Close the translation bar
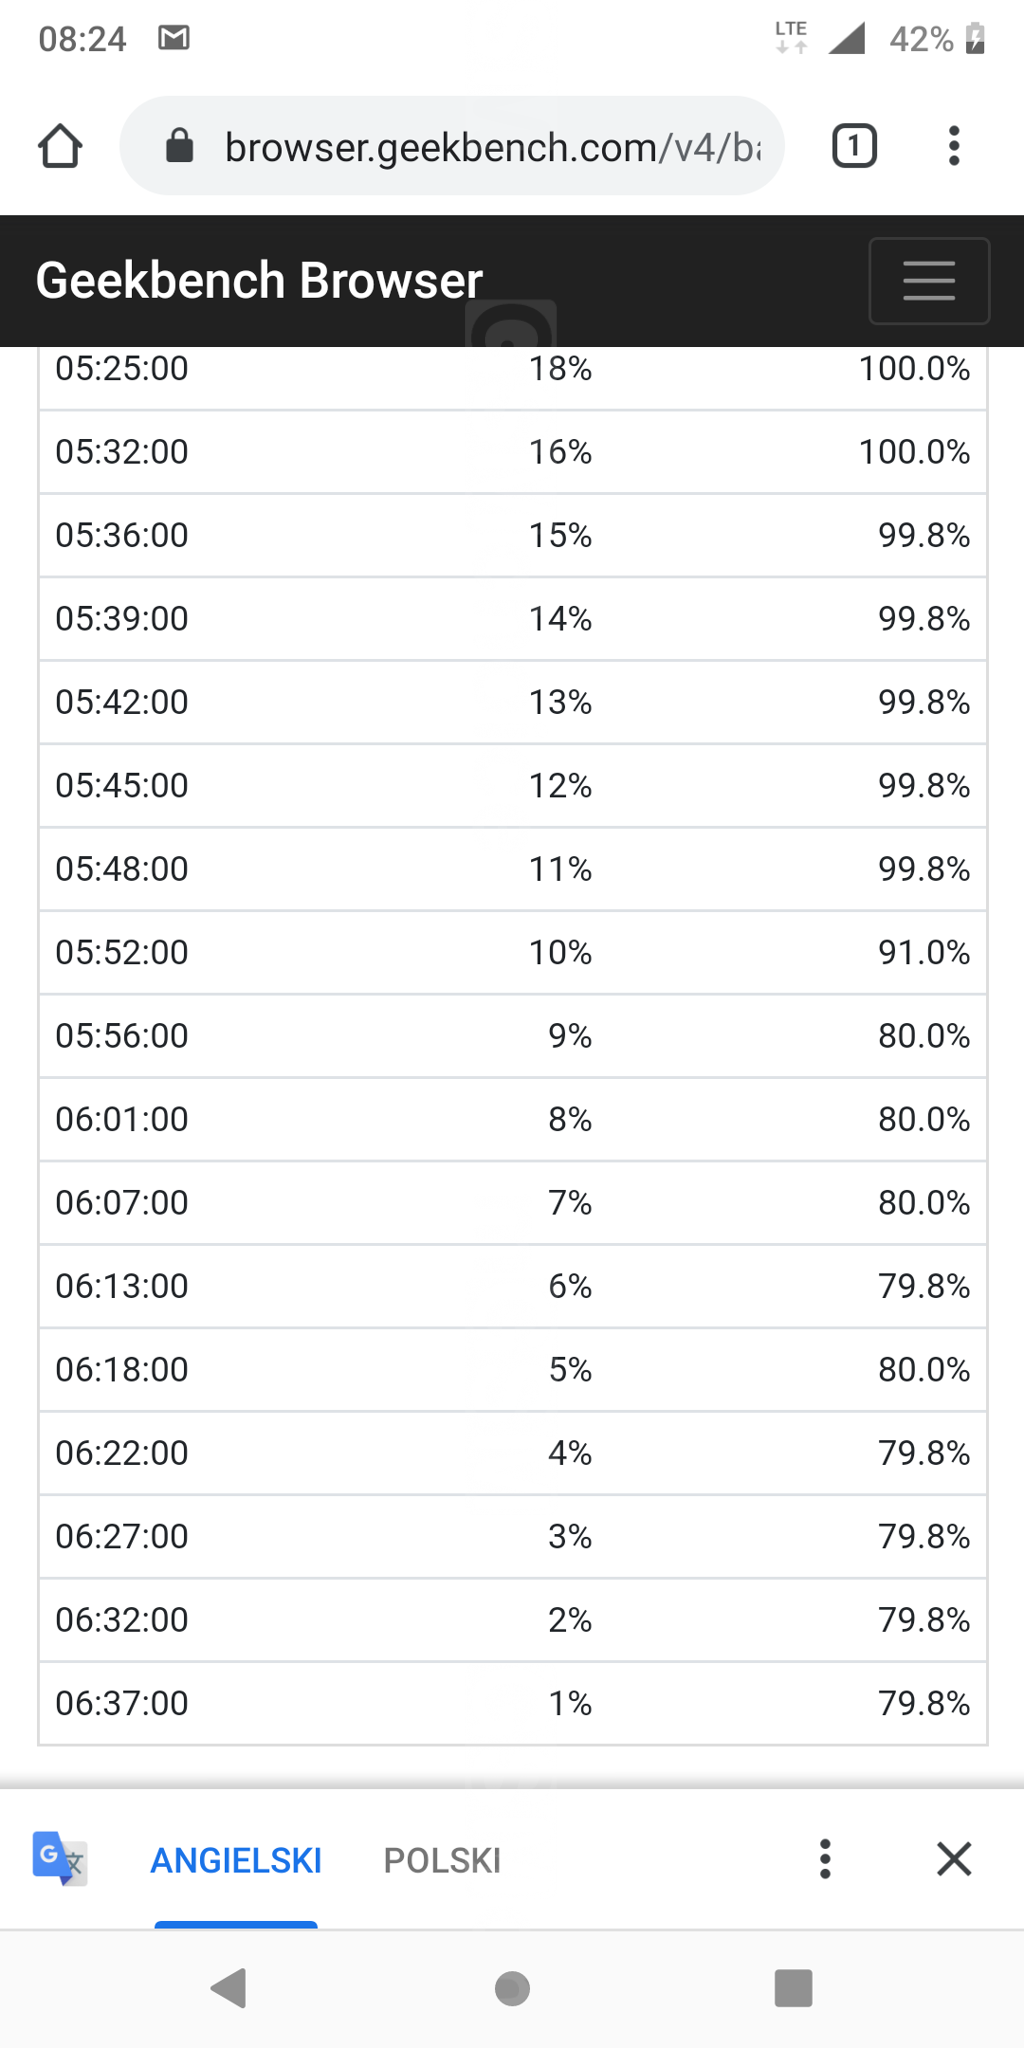The image size is (1024, 2048). (x=954, y=1859)
